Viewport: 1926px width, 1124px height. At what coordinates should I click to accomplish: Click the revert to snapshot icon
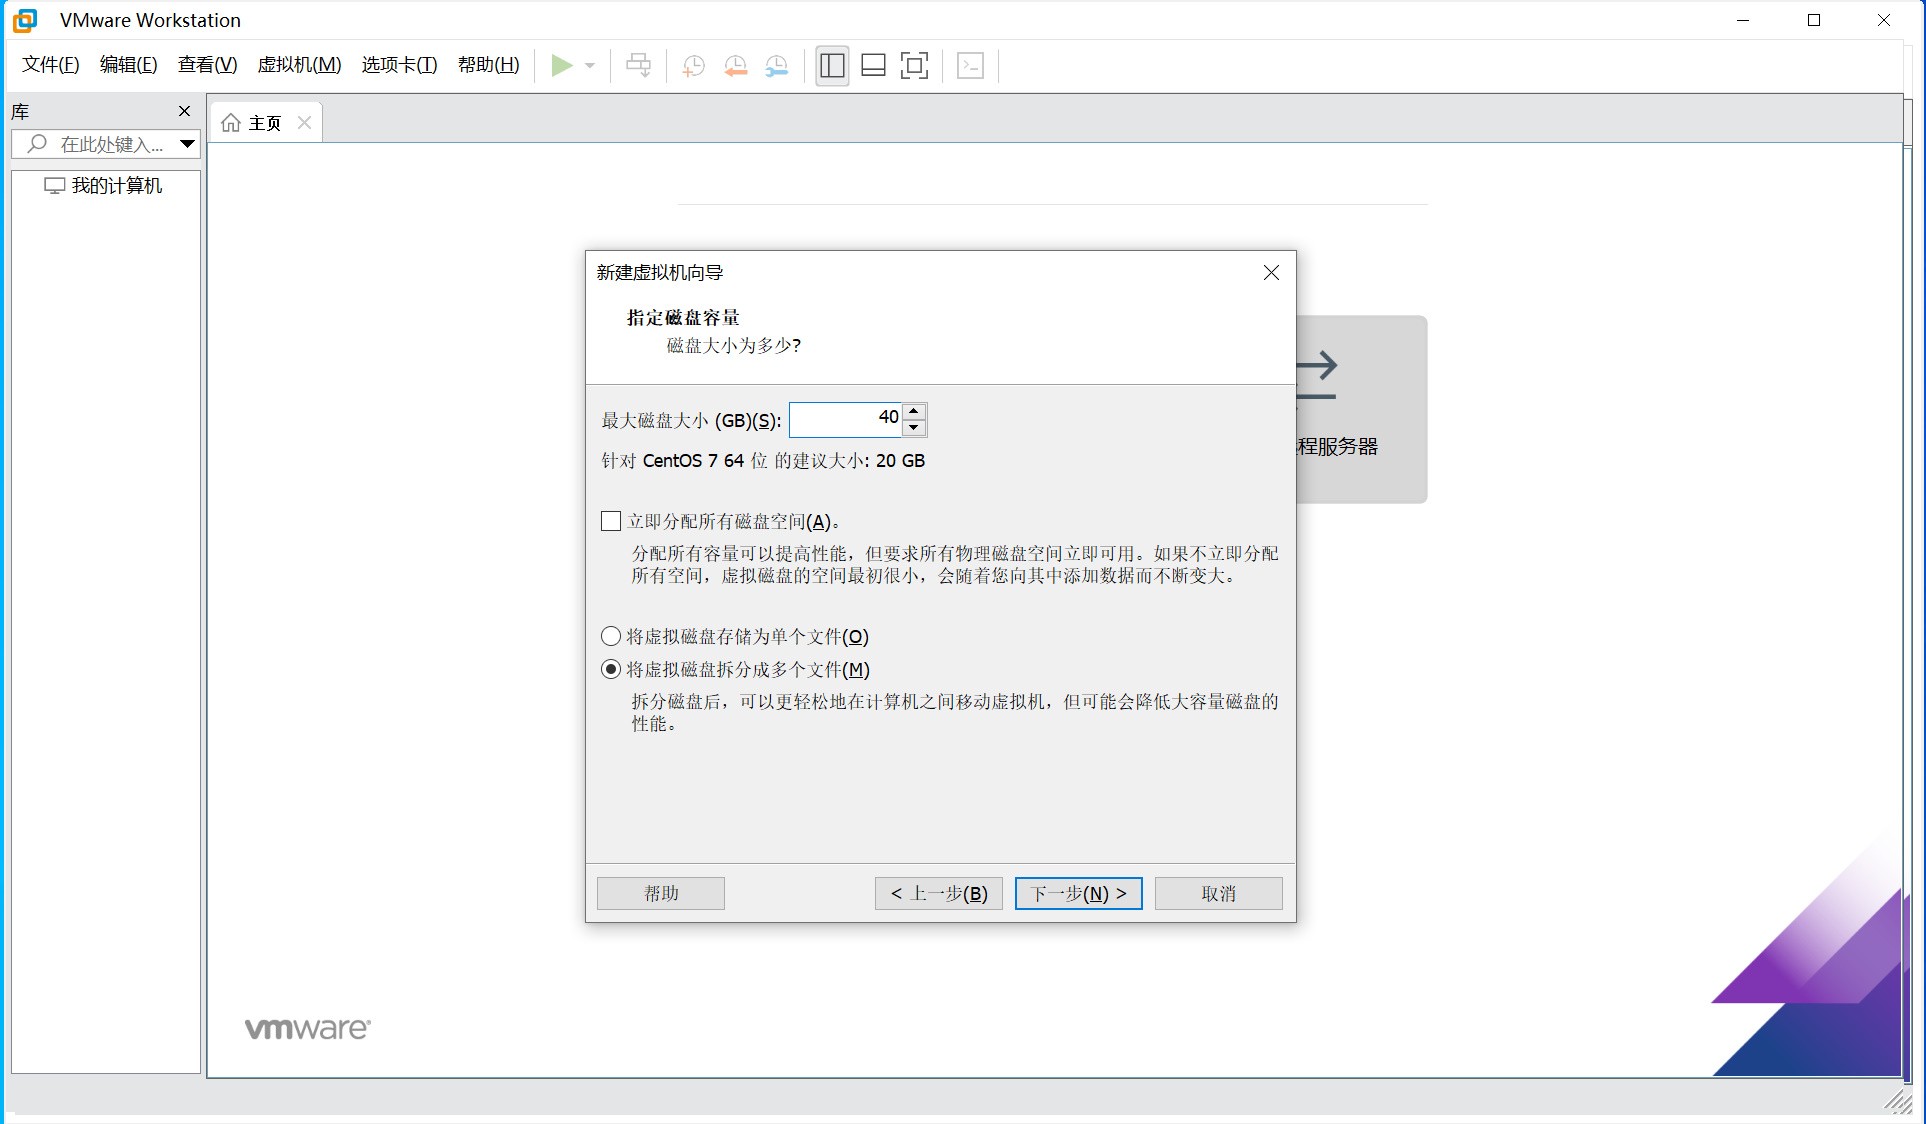[x=735, y=66]
